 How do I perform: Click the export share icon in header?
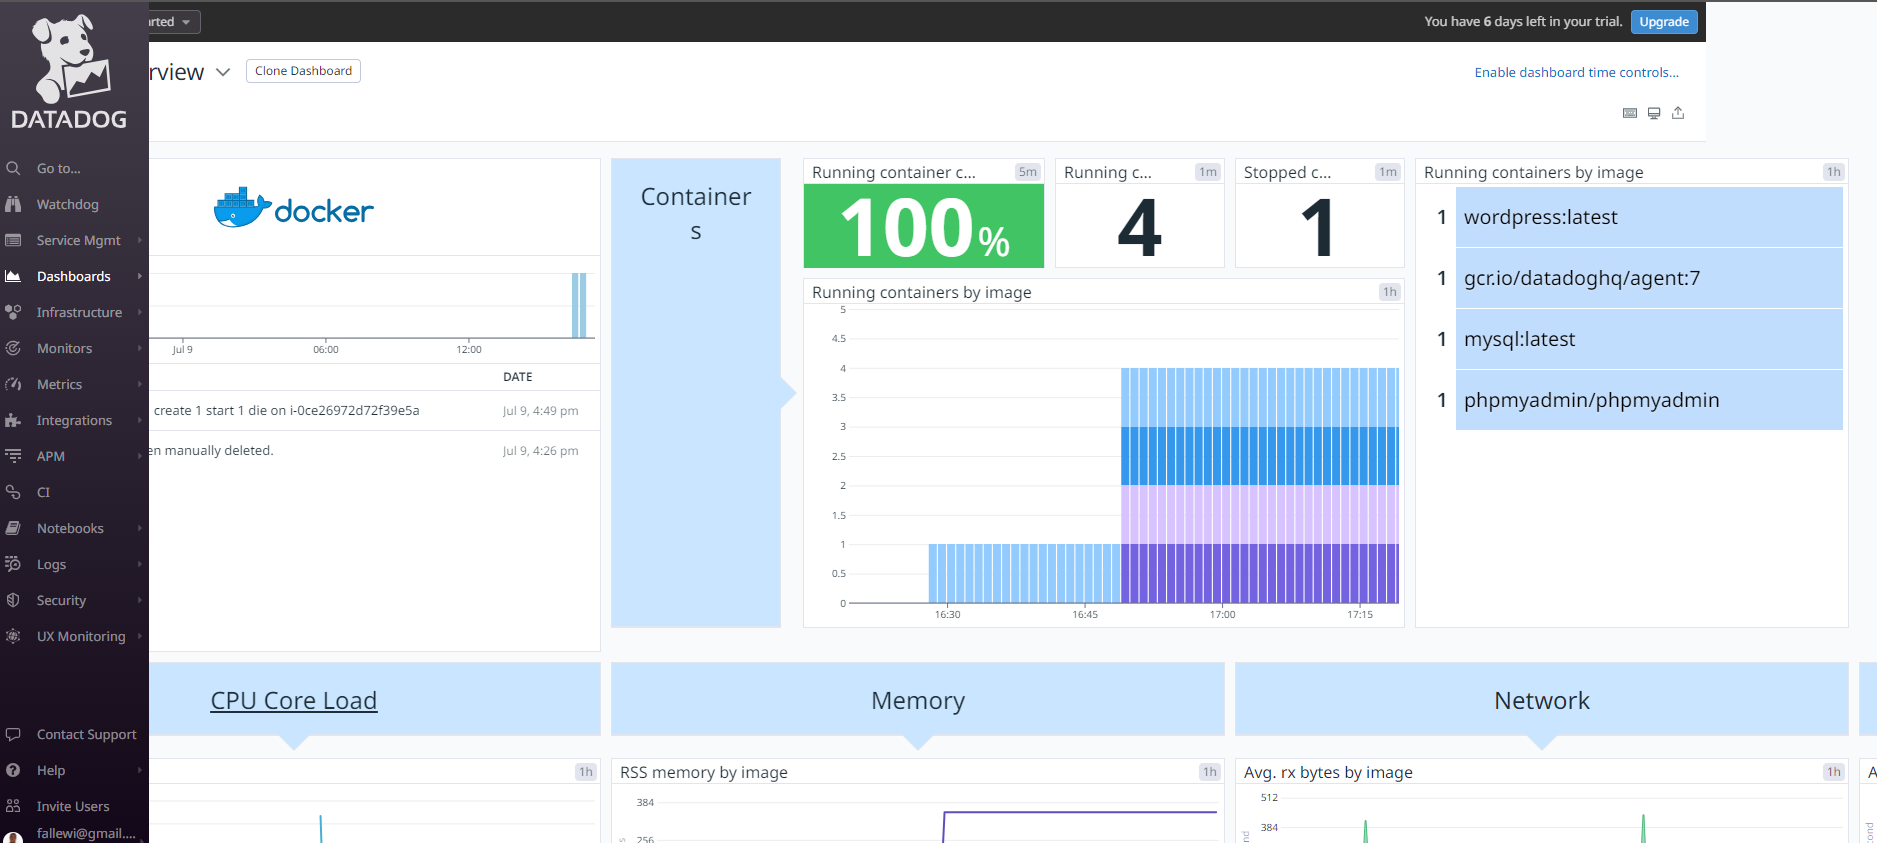(1678, 113)
